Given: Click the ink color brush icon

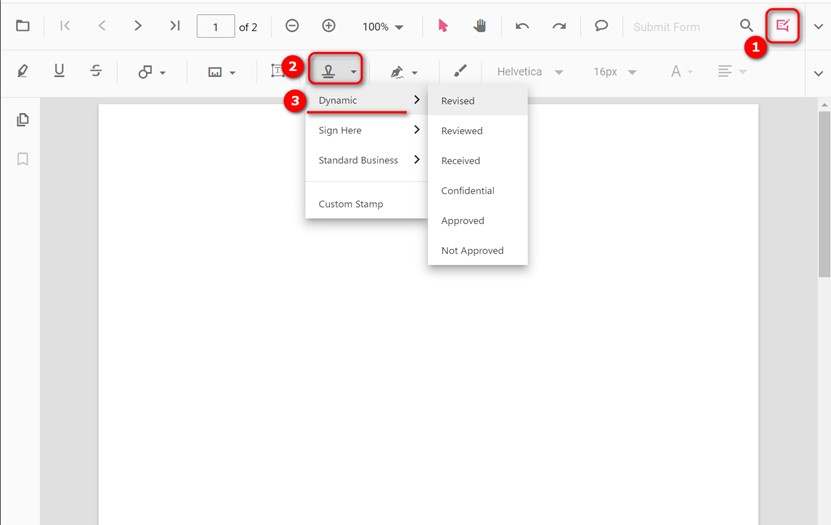Looking at the screenshot, I should point(460,71).
